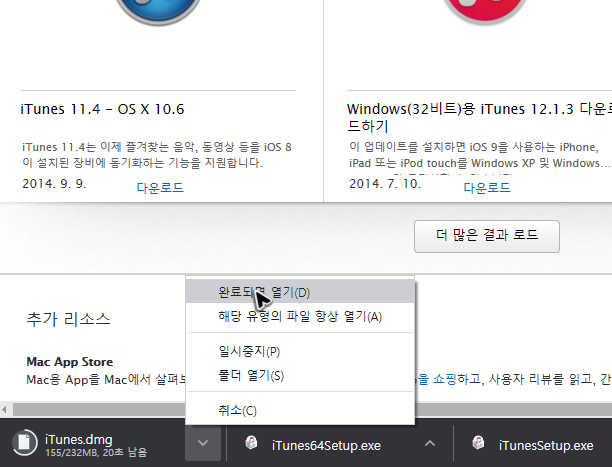Pause the download with '일시중지(P)'
The width and height of the screenshot is (612, 467).
coord(300,351)
